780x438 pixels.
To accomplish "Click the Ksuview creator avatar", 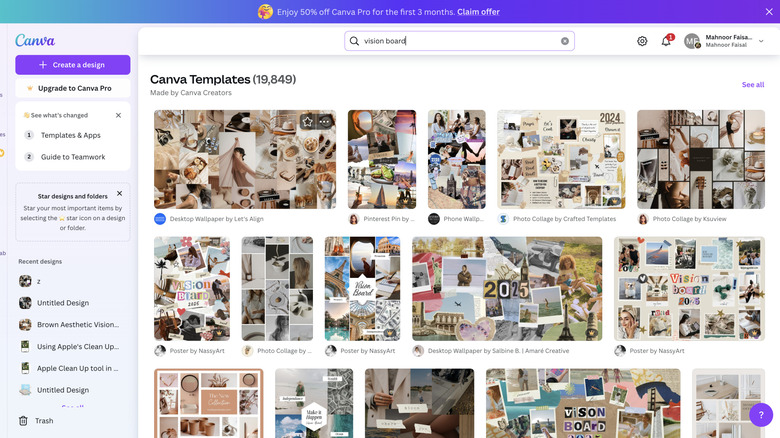I will tap(643, 219).
